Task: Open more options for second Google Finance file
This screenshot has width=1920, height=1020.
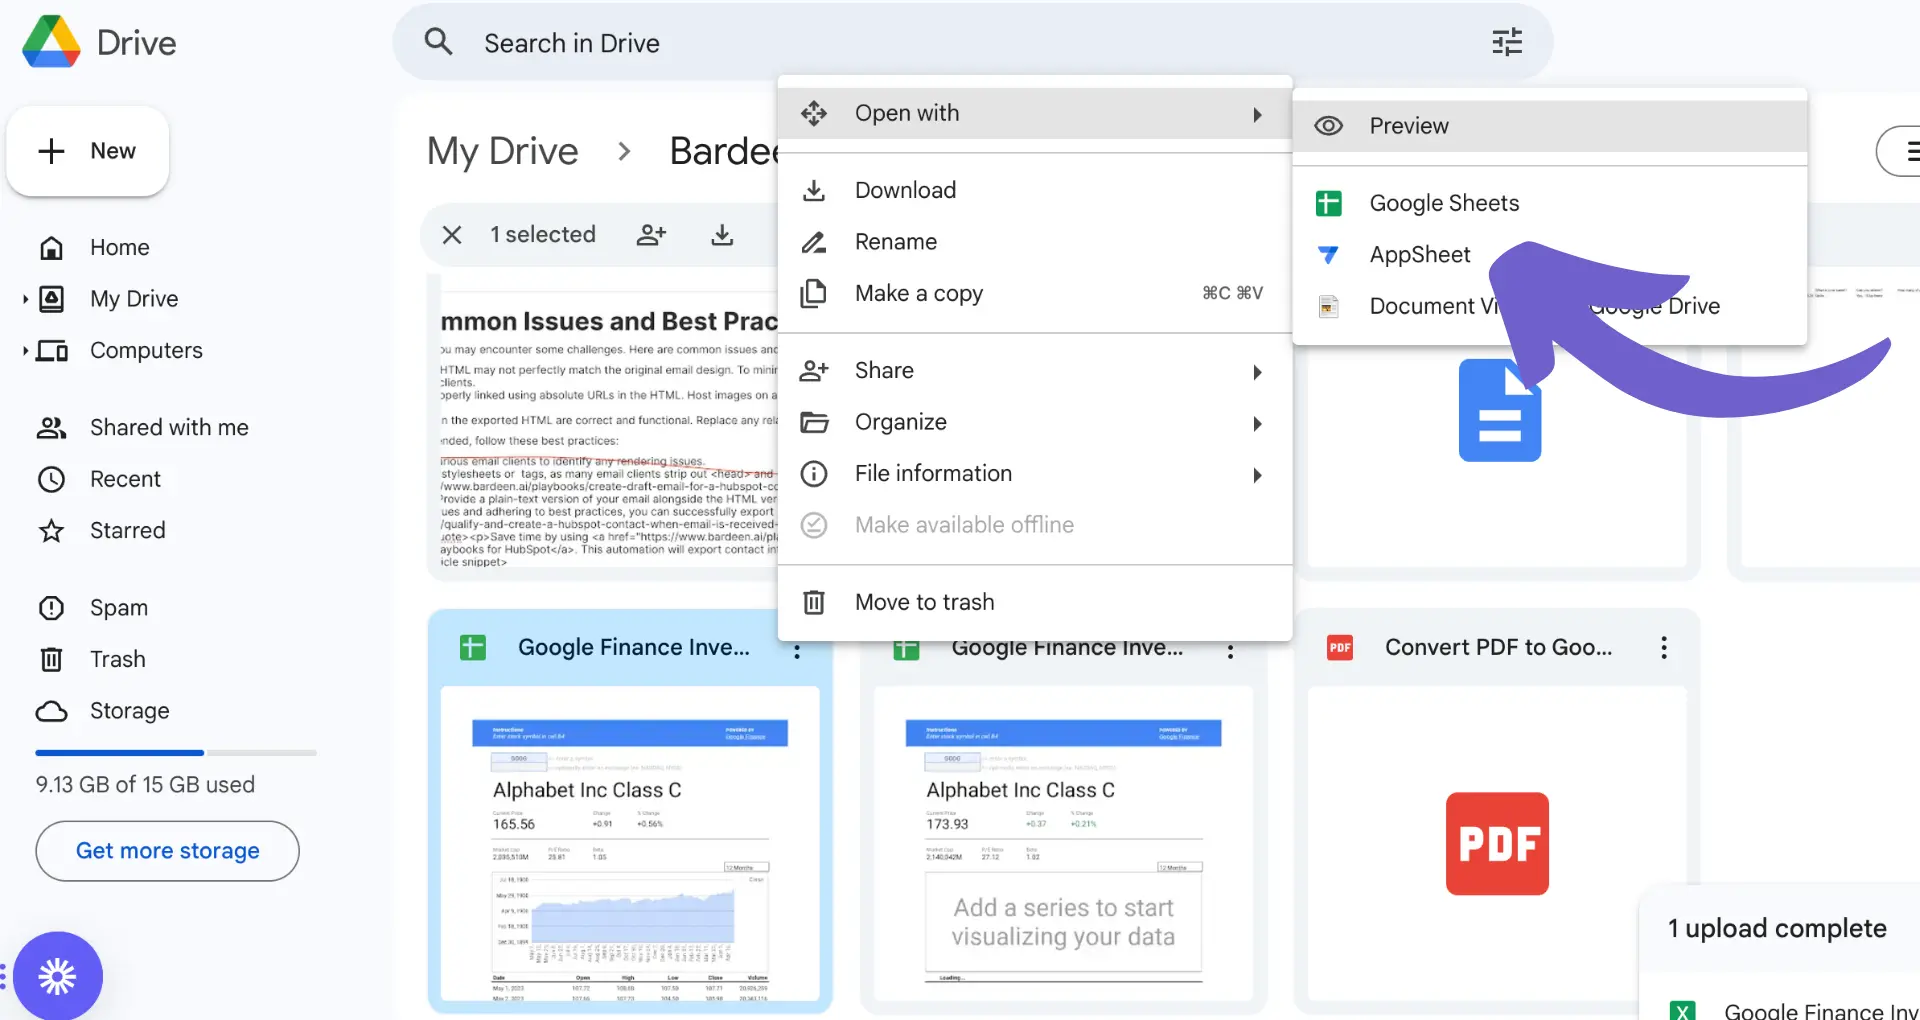Action: pos(1230,652)
